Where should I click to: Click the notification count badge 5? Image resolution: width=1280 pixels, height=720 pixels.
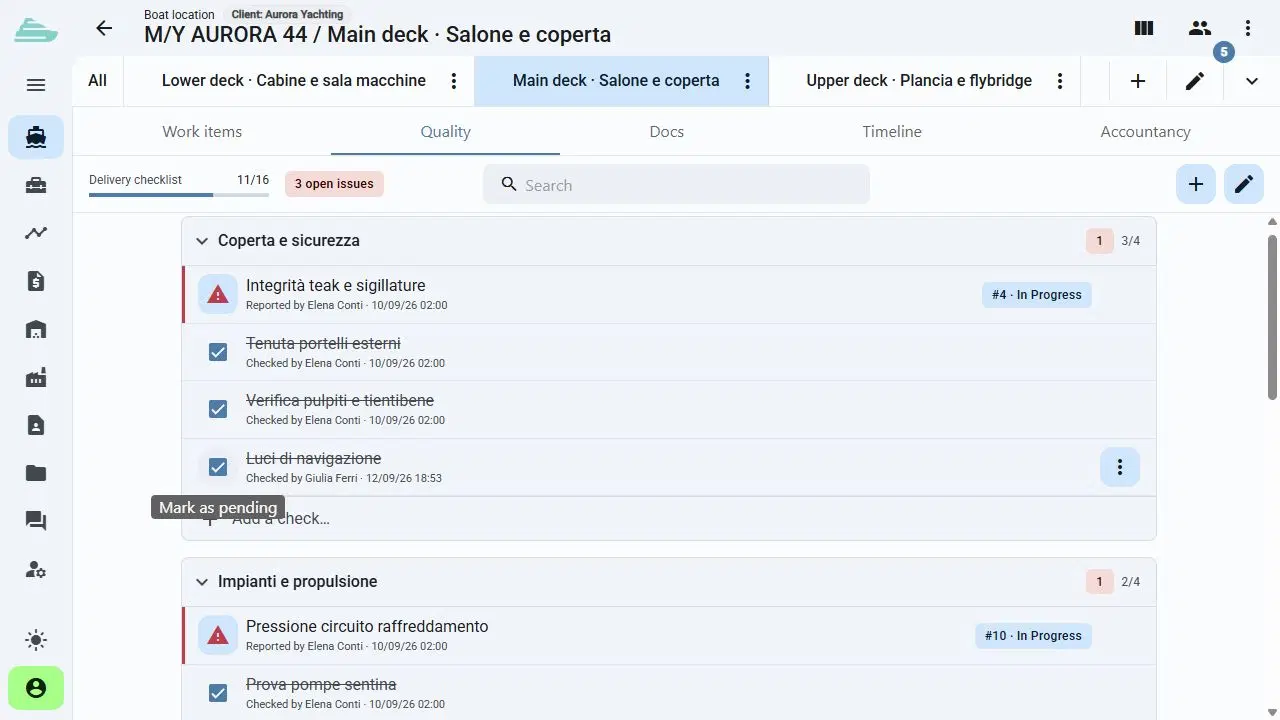point(1223,52)
